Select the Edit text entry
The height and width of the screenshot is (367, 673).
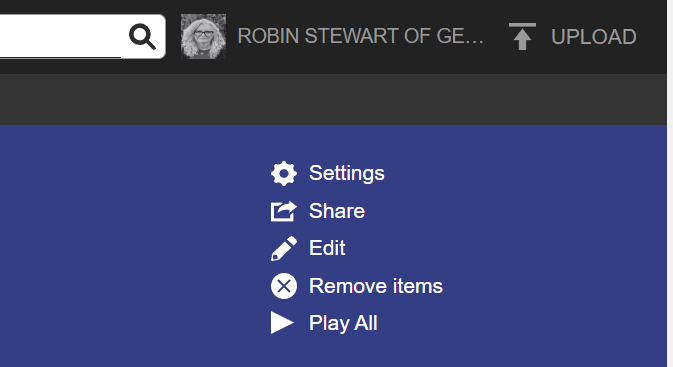pyautogui.click(x=327, y=248)
